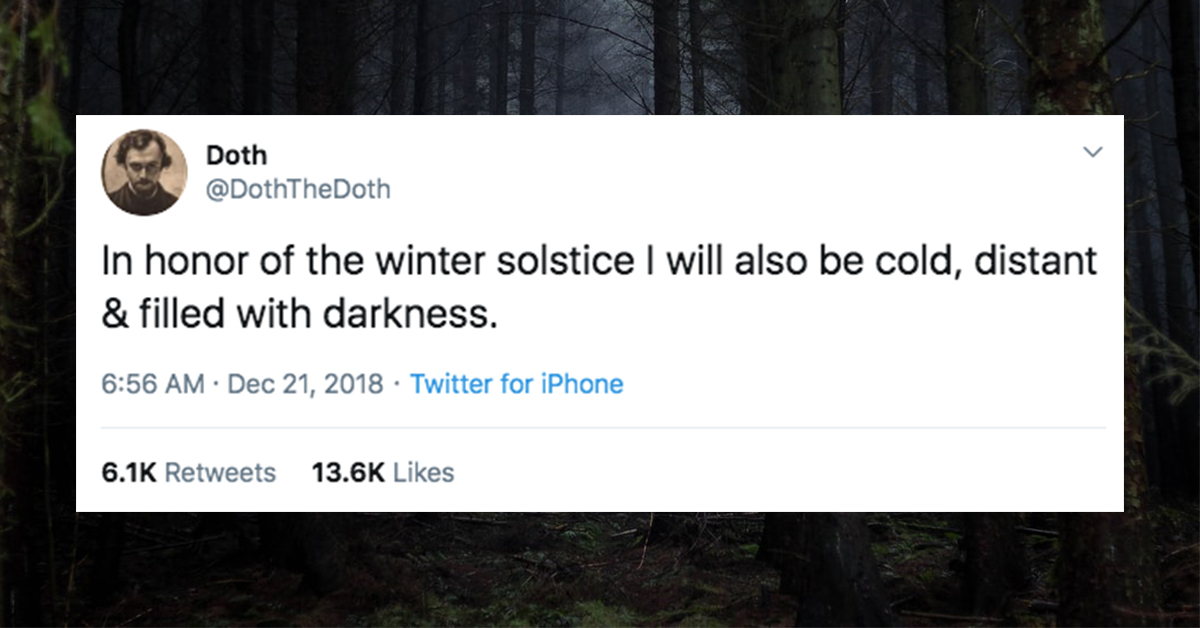The image size is (1200, 628).
Task: Click the In honor opening words
Action: click(161, 263)
